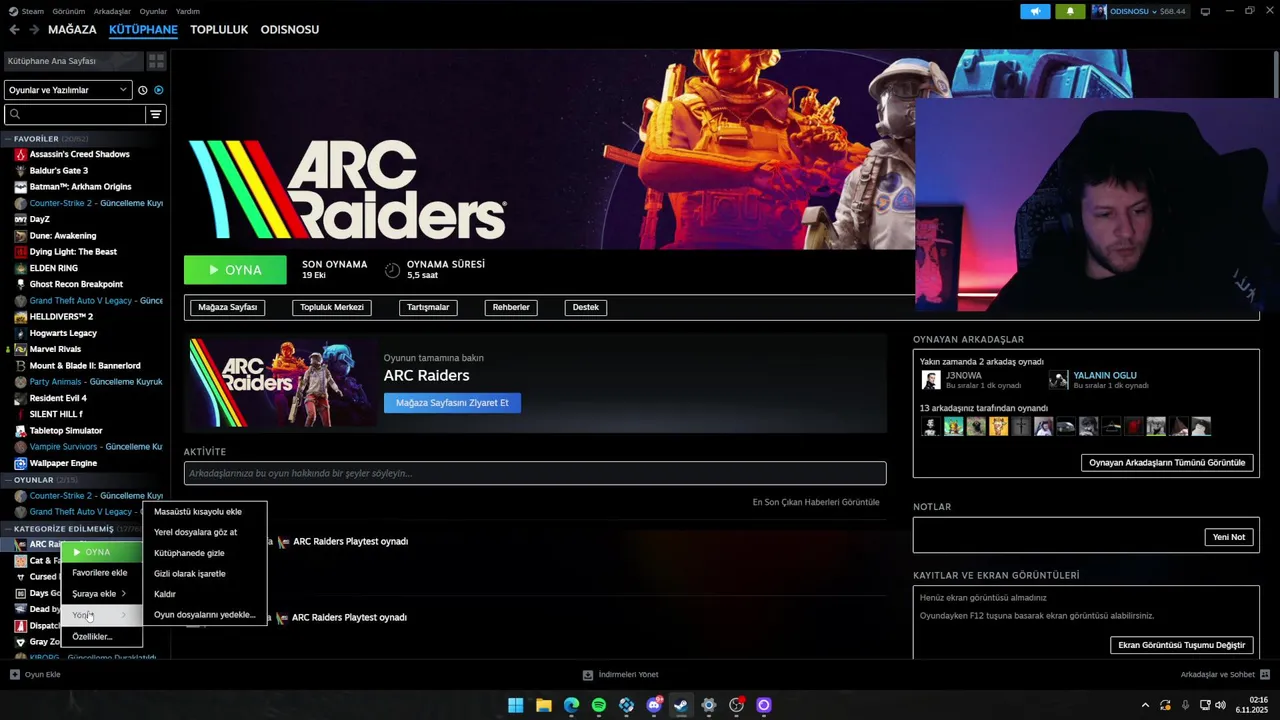Click Oynayan Arkadaşların Tümünü Görüntüle
This screenshot has height=720, width=1280.
pos(1167,463)
